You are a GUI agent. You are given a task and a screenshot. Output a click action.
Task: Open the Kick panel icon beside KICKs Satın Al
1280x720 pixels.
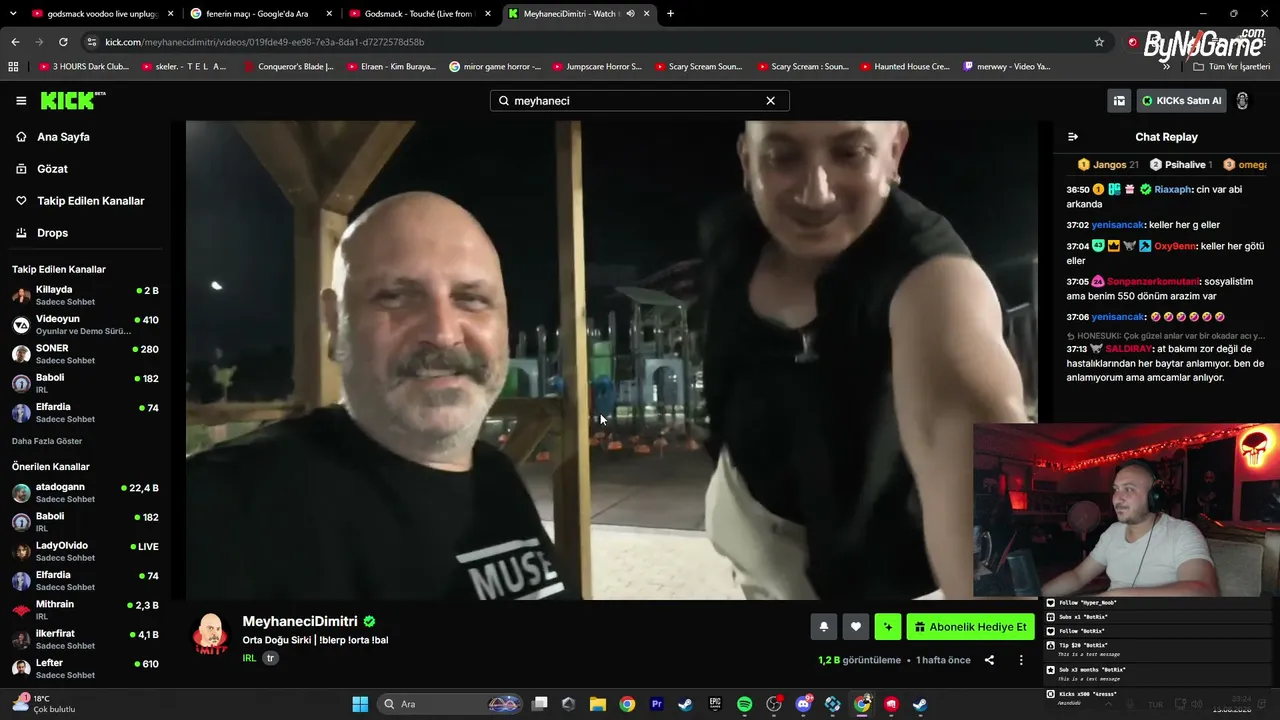coord(1119,101)
